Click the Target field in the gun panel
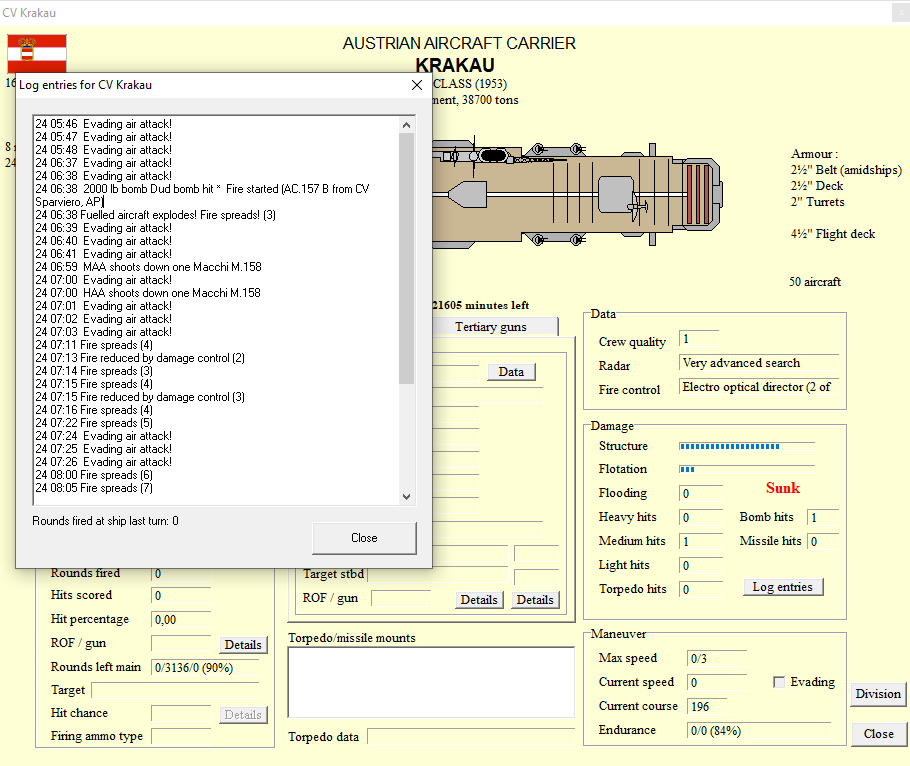 [x=175, y=690]
